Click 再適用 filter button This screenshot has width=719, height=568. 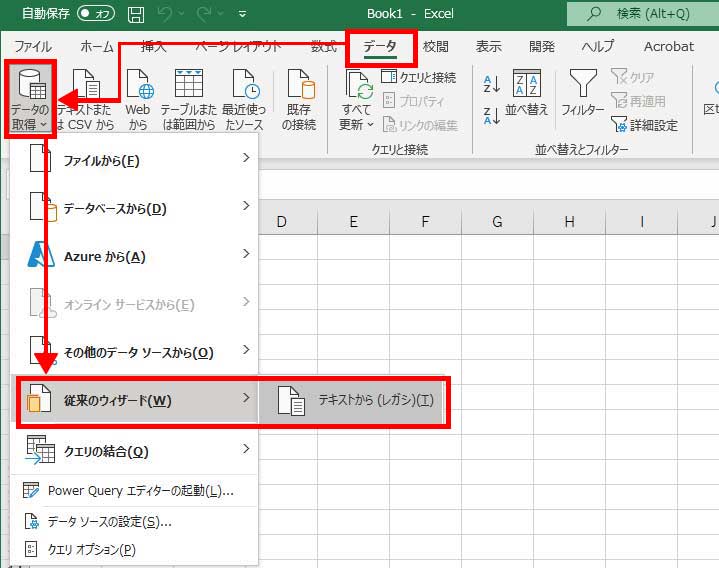tap(638, 101)
